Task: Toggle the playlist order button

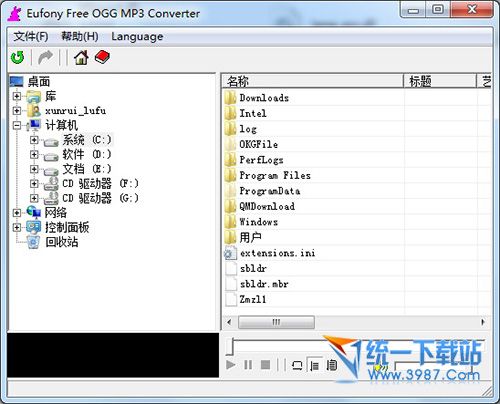Action: [314, 365]
